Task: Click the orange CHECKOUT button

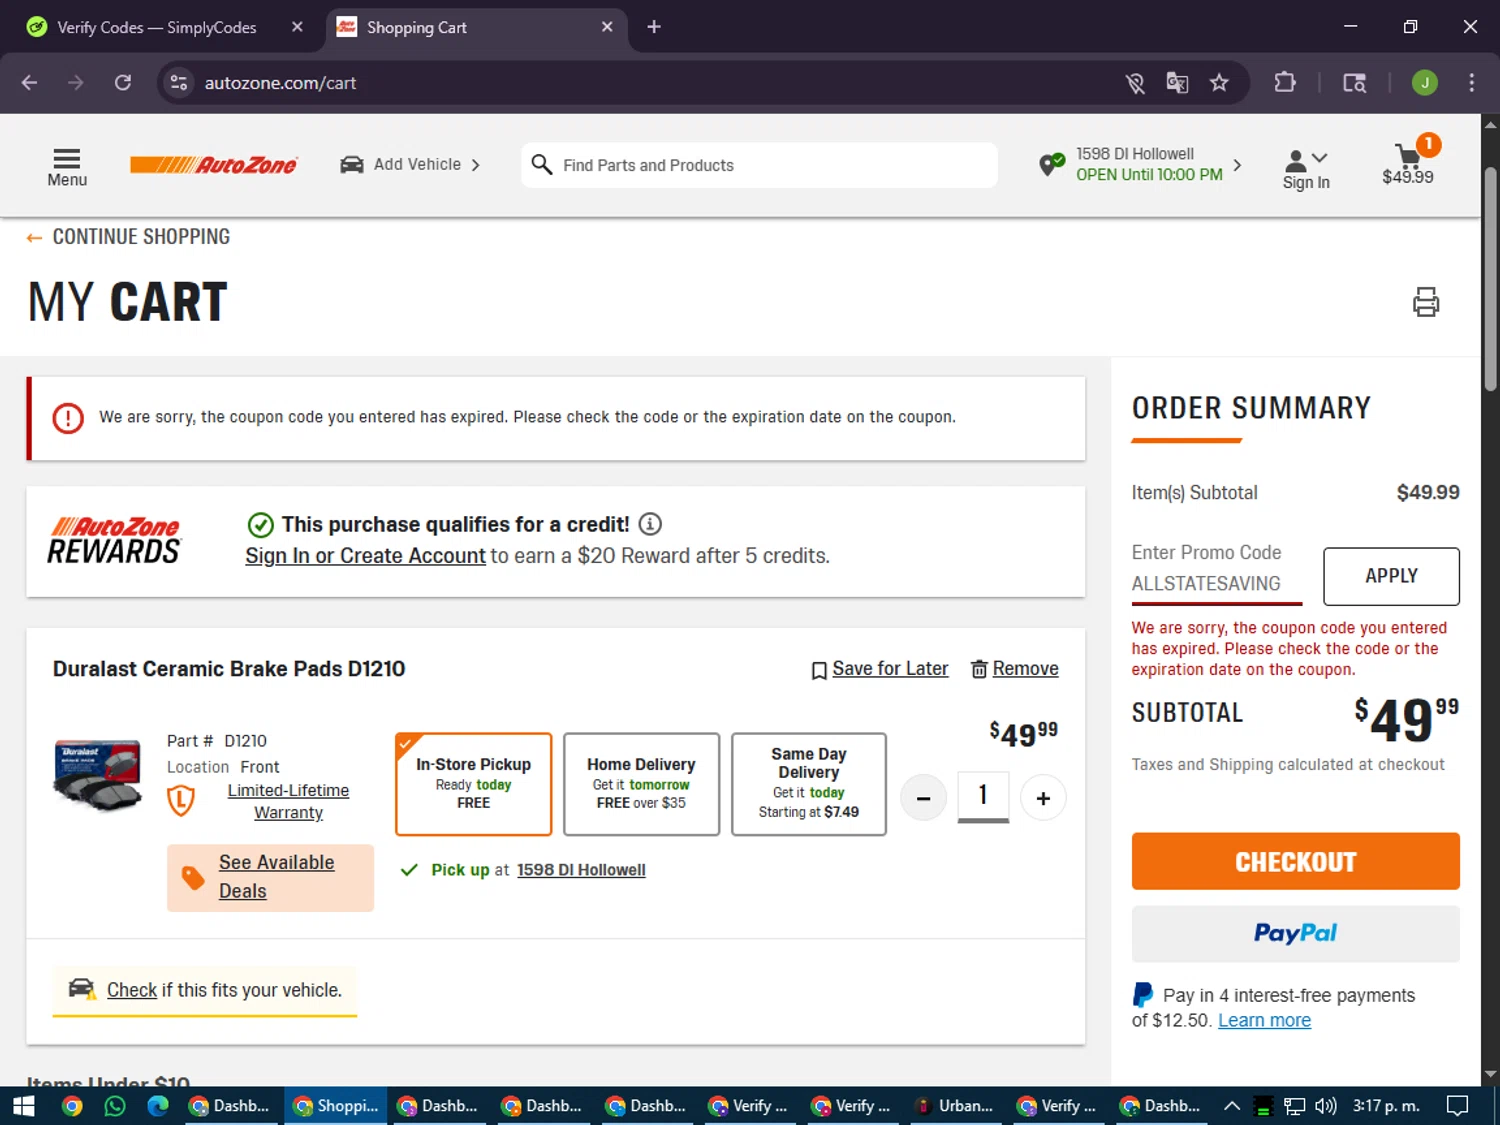Action: click(1295, 861)
